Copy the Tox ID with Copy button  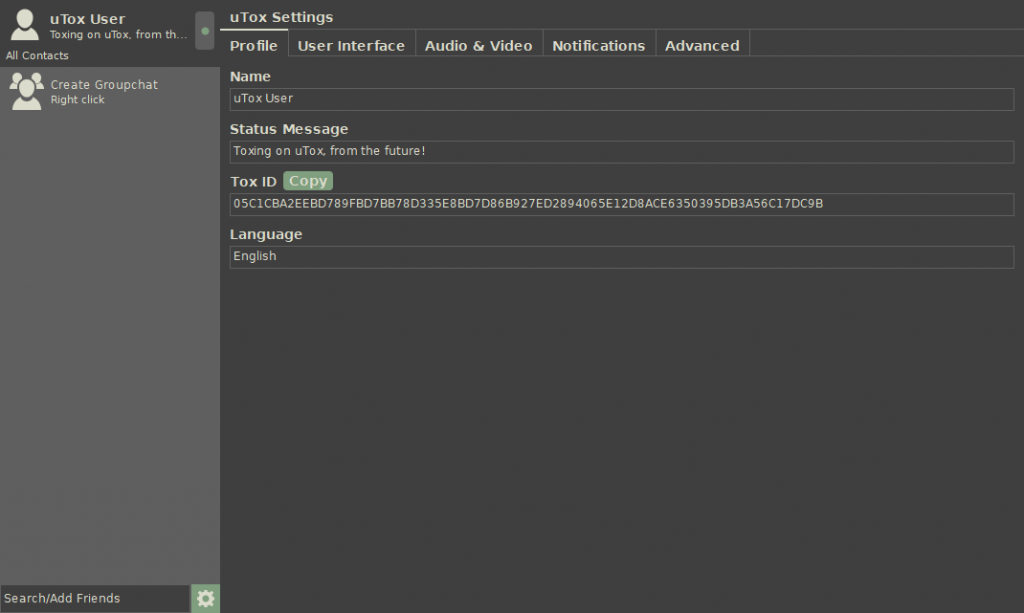308,181
